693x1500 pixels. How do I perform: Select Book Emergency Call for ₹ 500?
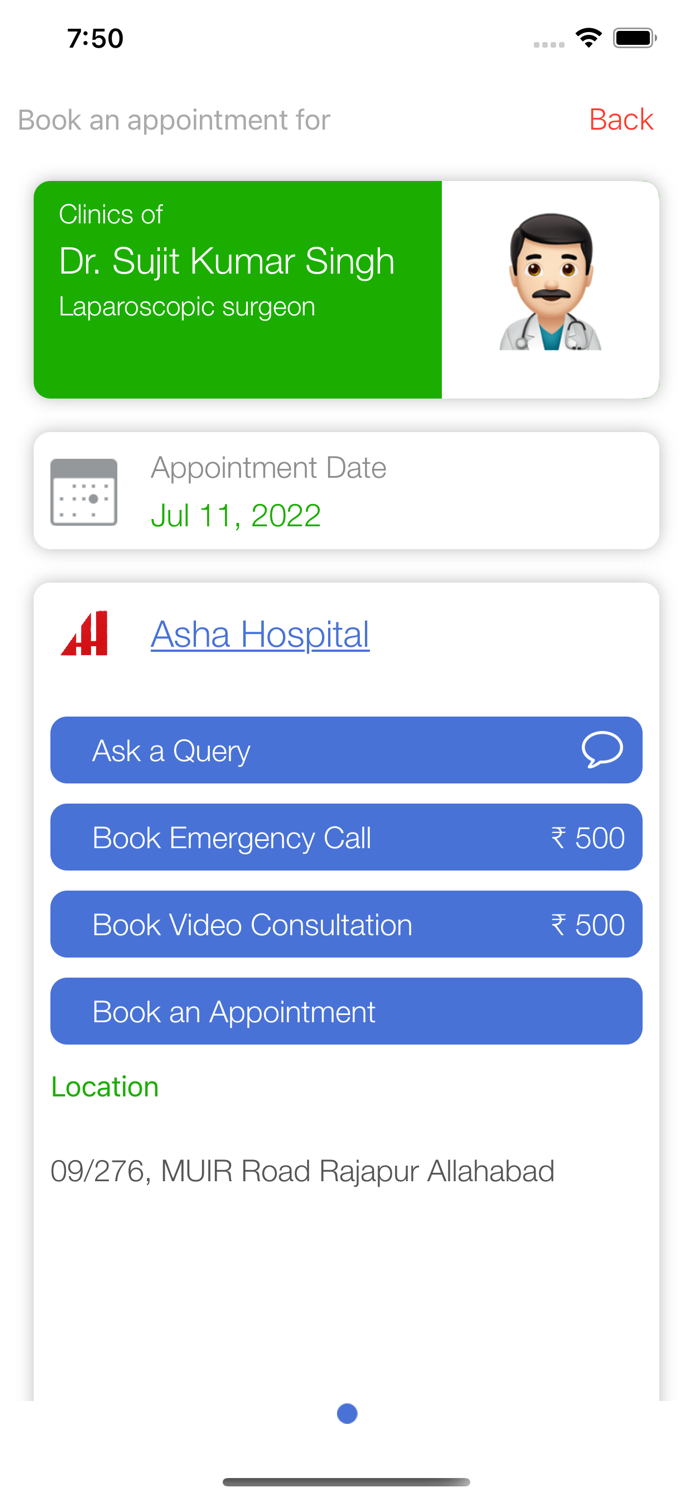click(346, 837)
